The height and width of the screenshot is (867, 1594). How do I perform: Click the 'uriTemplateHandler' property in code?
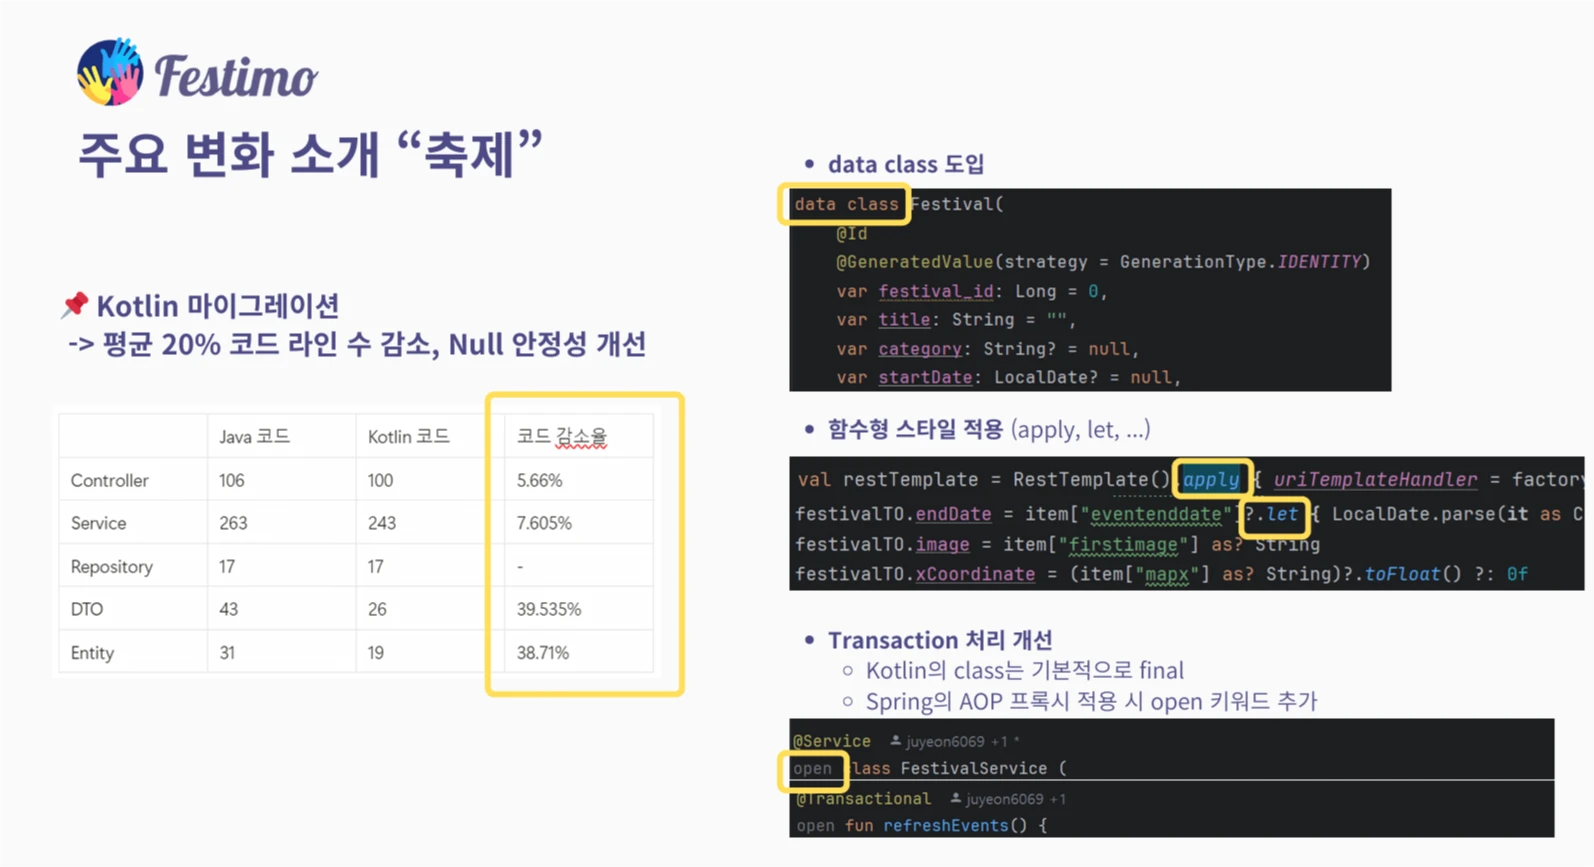[x=1375, y=480]
